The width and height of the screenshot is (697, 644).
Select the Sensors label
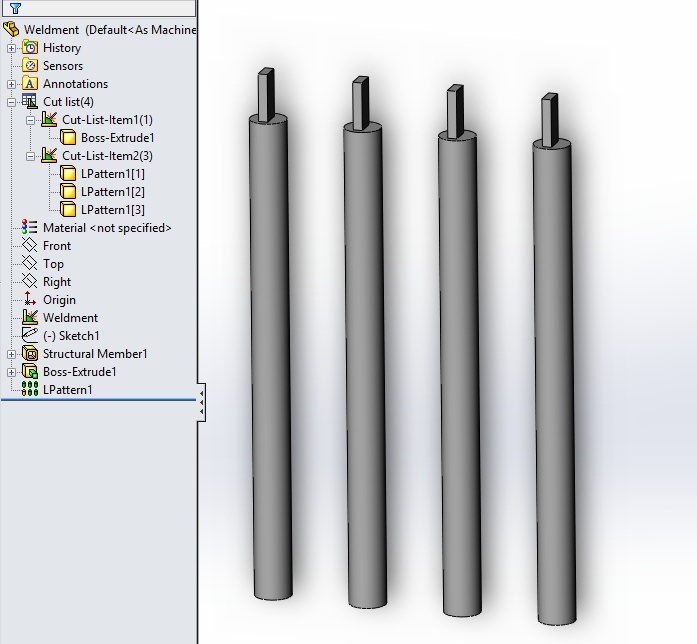pyautogui.click(x=63, y=66)
